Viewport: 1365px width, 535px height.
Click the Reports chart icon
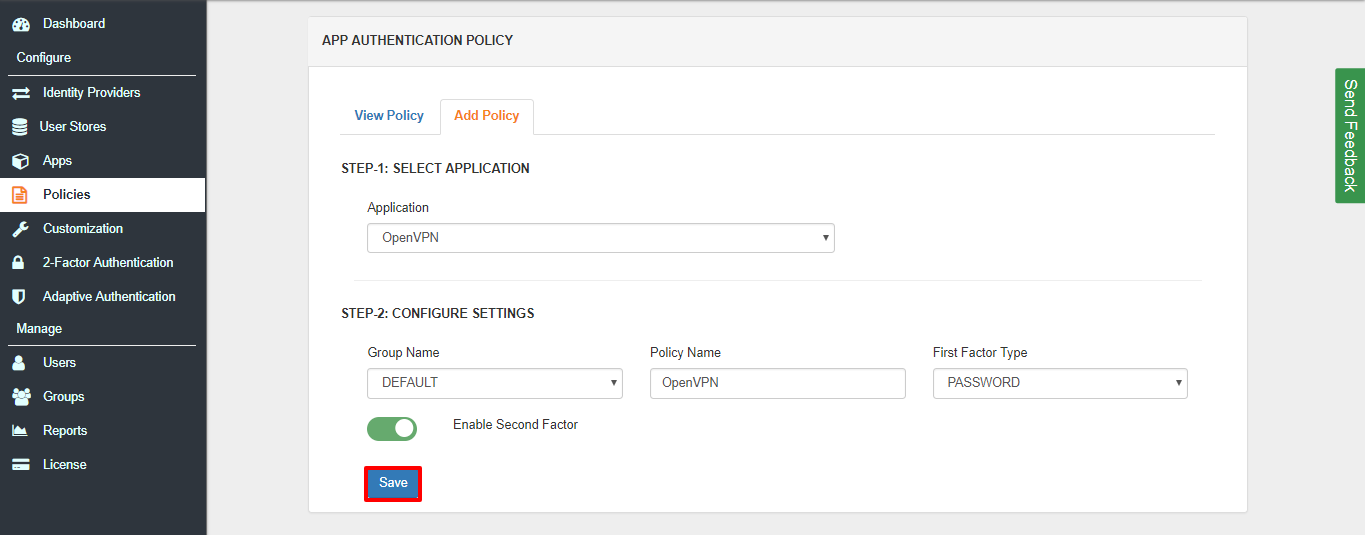[20, 431]
